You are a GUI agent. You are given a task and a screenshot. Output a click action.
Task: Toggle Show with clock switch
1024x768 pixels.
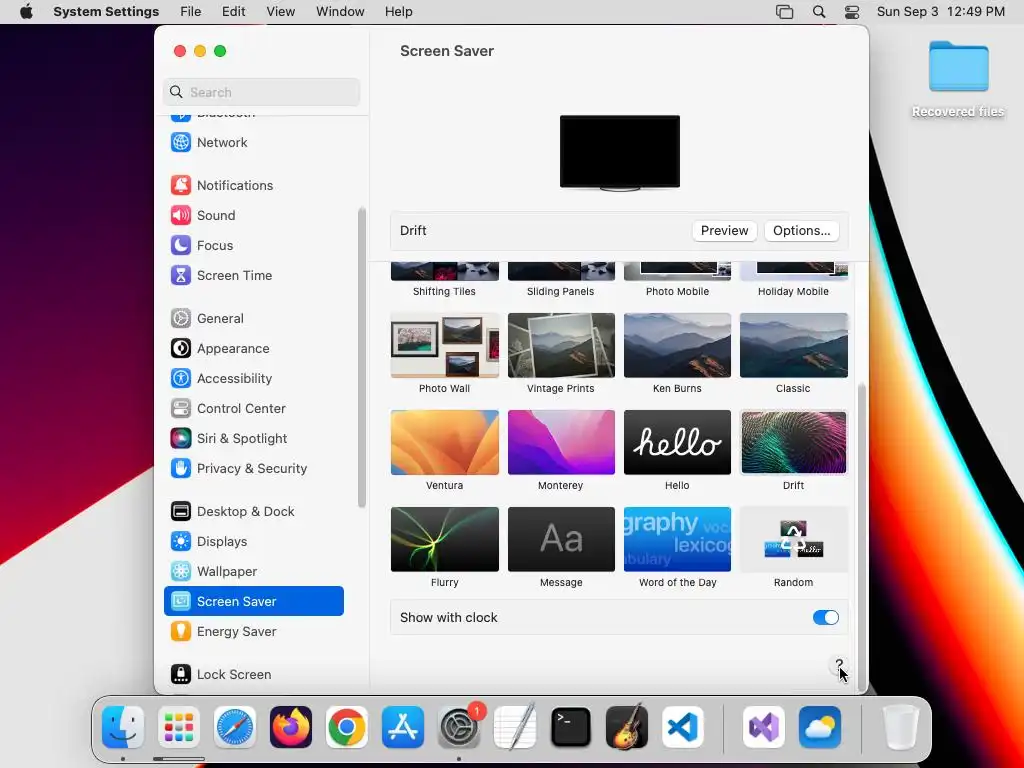pyautogui.click(x=825, y=618)
